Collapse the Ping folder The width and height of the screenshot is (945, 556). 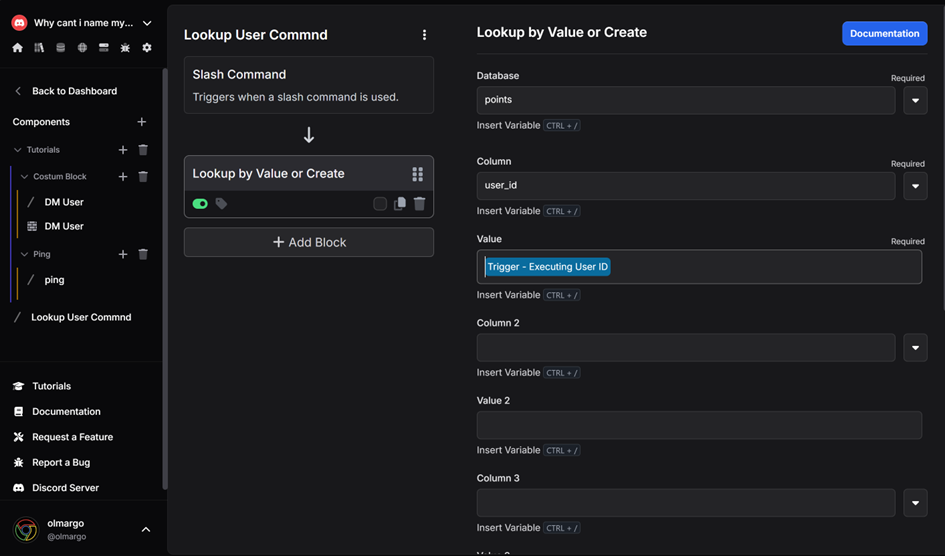coord(25,254)
